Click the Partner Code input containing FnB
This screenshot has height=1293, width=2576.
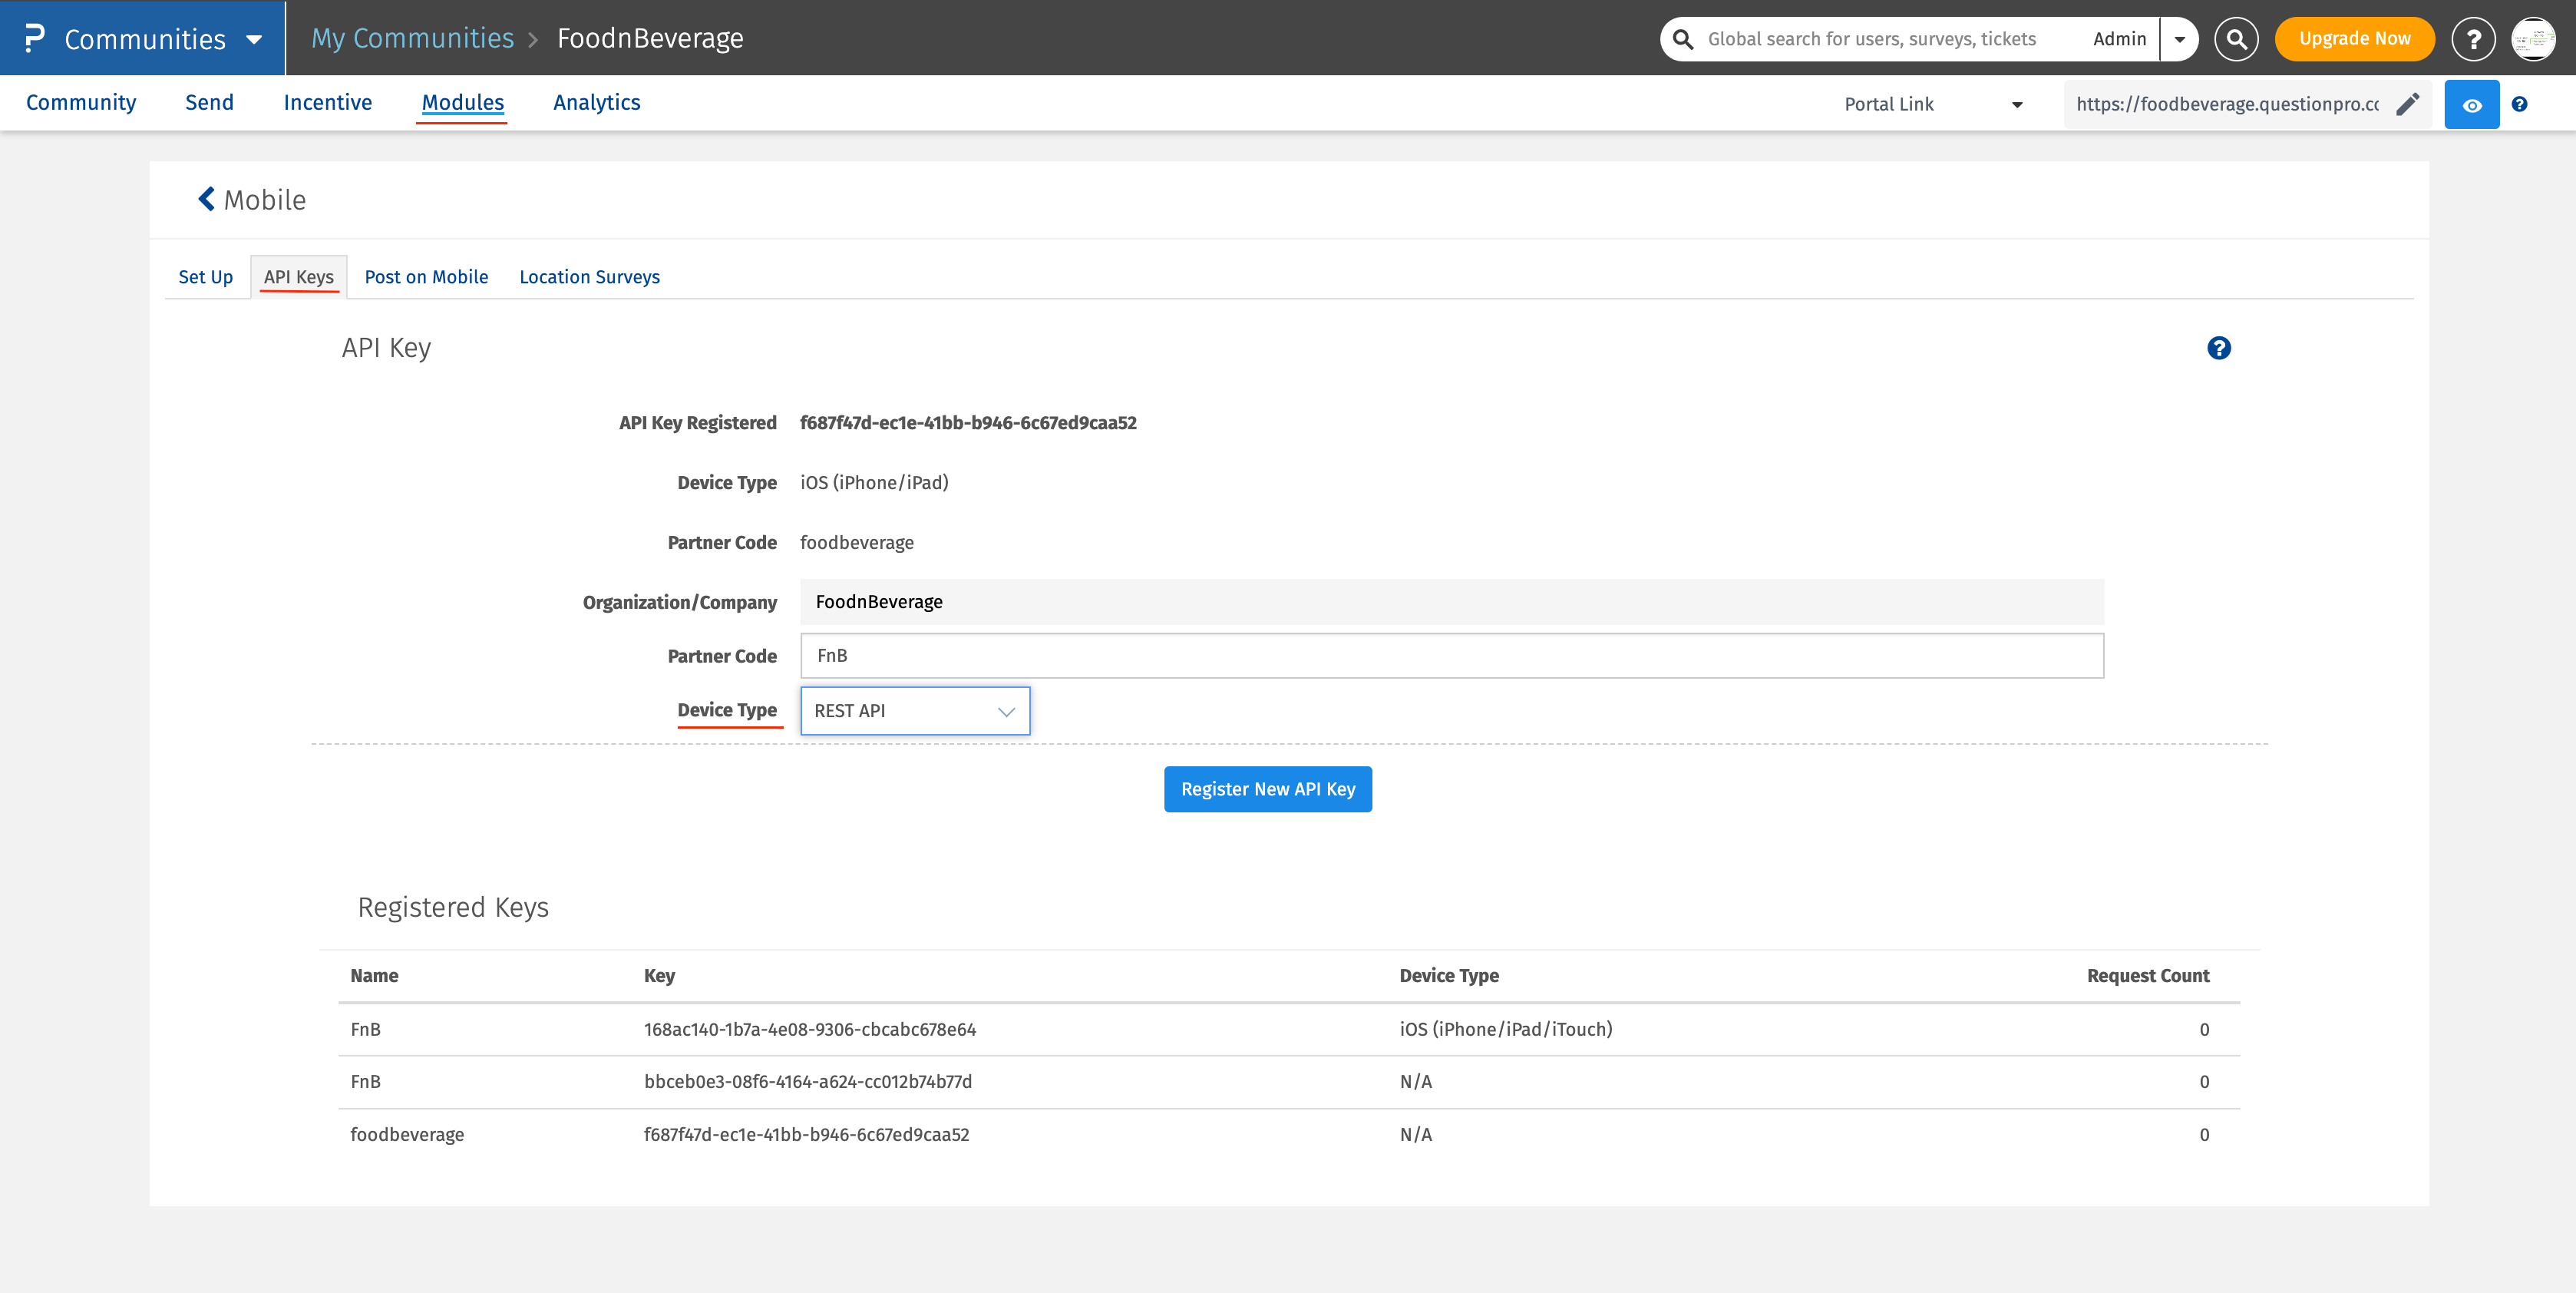coord(1451,656)
